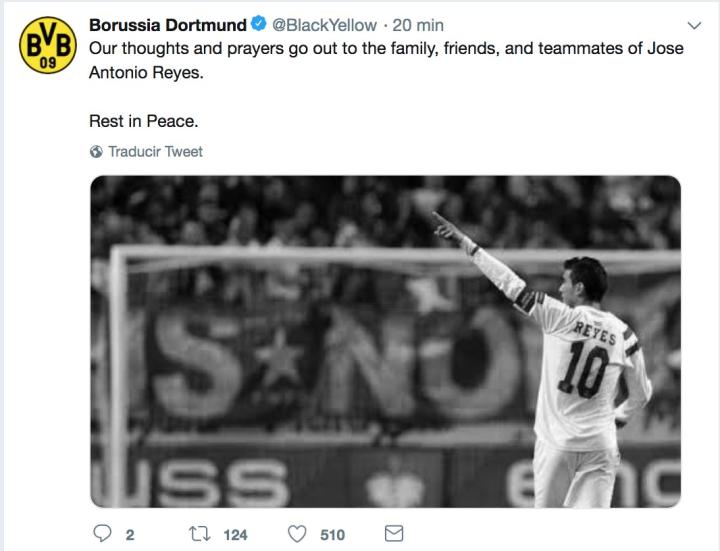Like the tweet with the heart icon

click(298, 535)
